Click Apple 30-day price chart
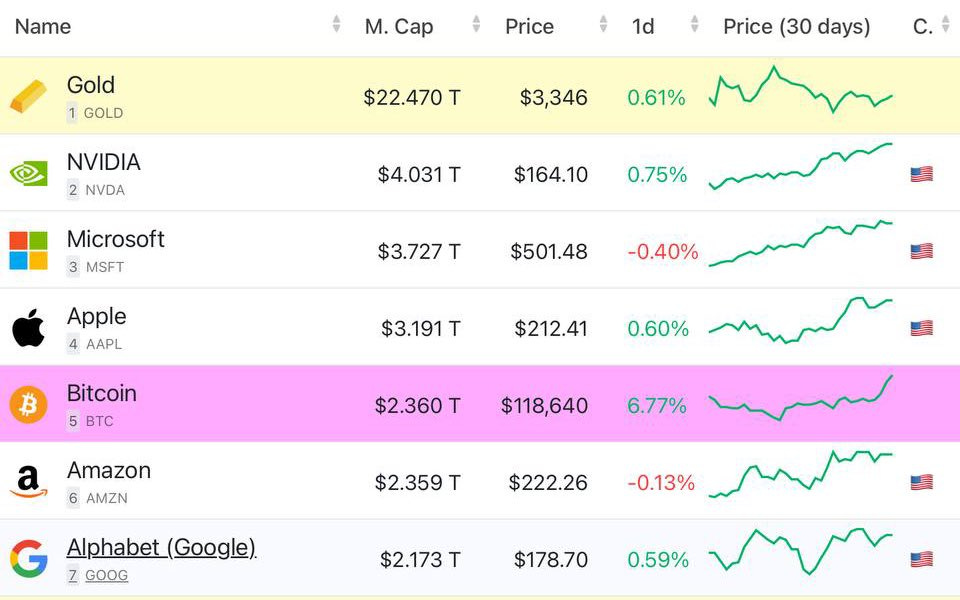The image size is (960, 600). tap(801, 320)
